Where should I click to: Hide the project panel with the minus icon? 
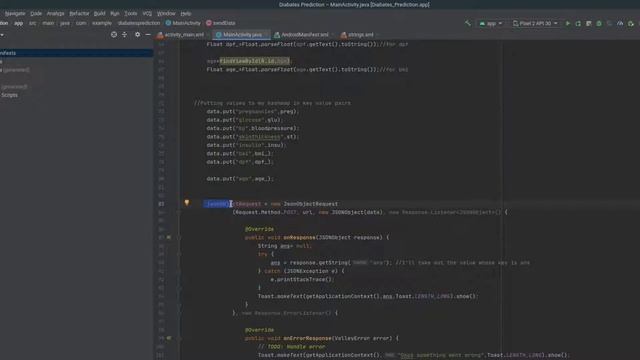[x=148, y=35]
